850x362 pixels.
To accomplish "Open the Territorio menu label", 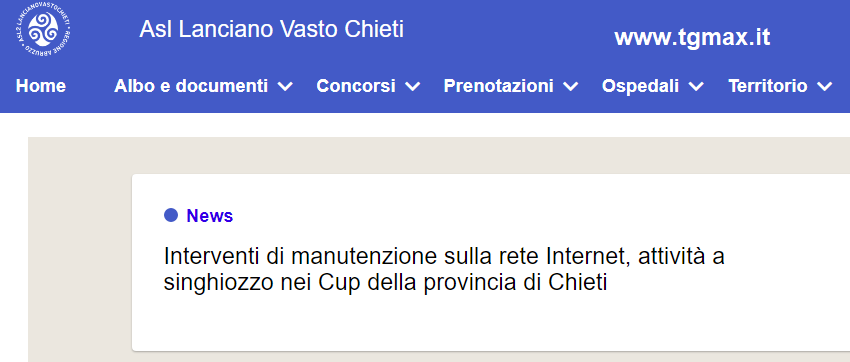I will pos(768,86).
